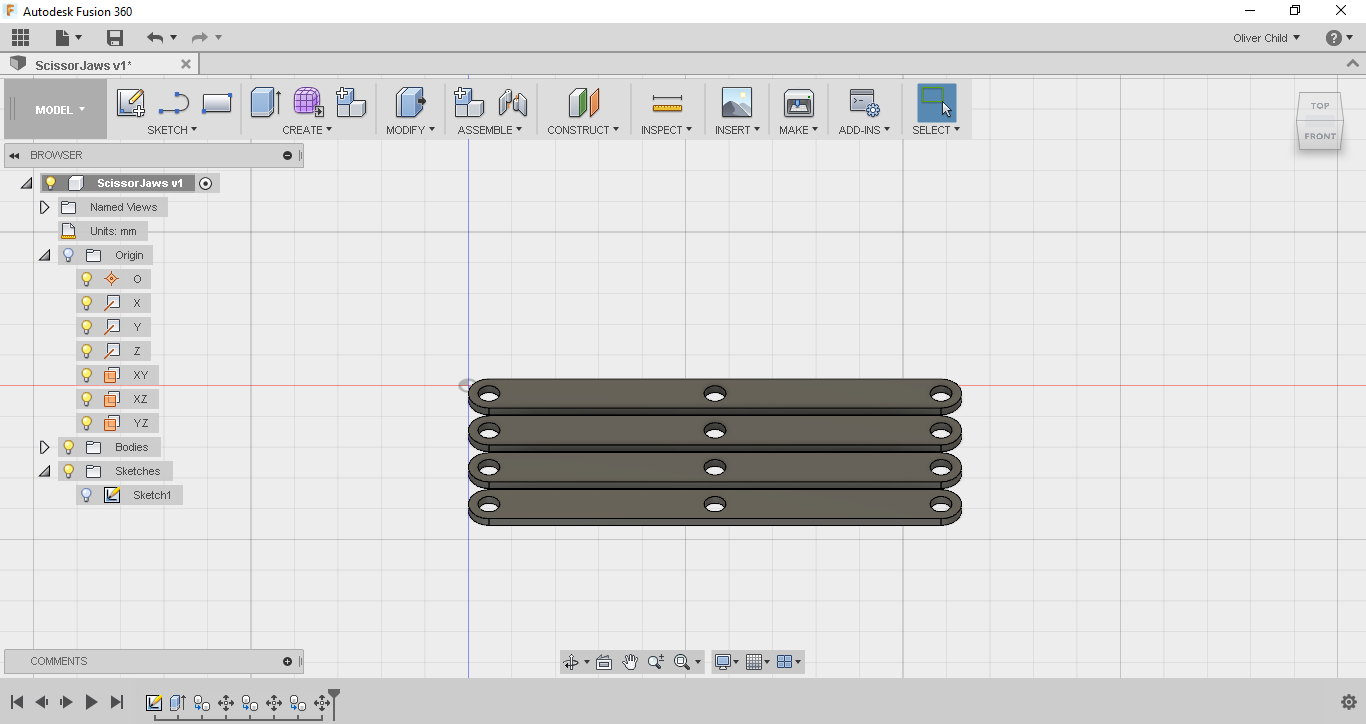
Task: Open the INSPECT menu
Action: 666,130
